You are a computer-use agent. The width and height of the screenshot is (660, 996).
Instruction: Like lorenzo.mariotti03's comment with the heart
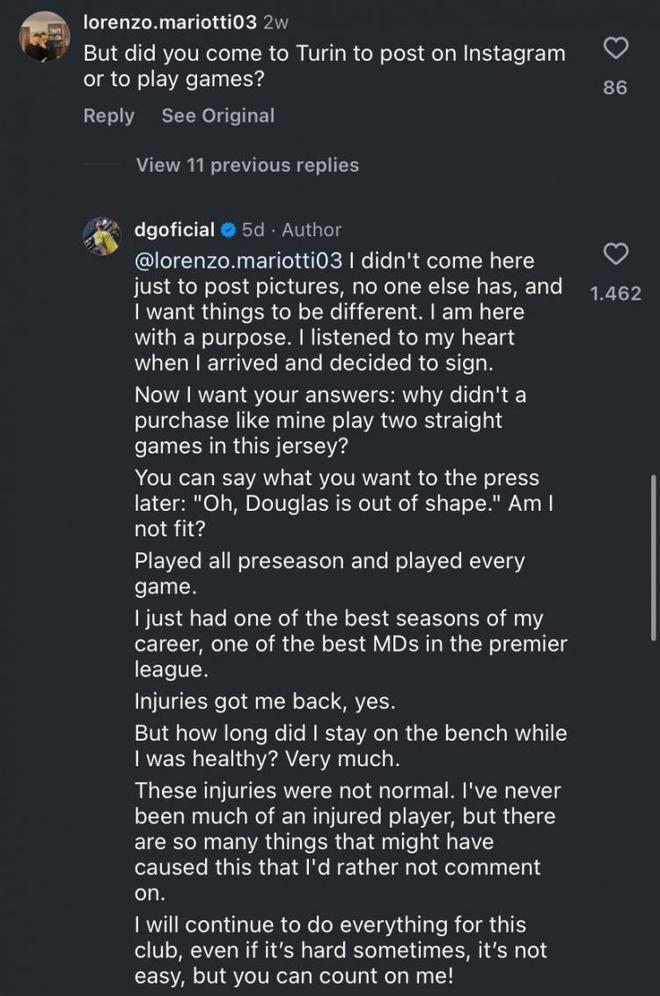click(617, 47)
